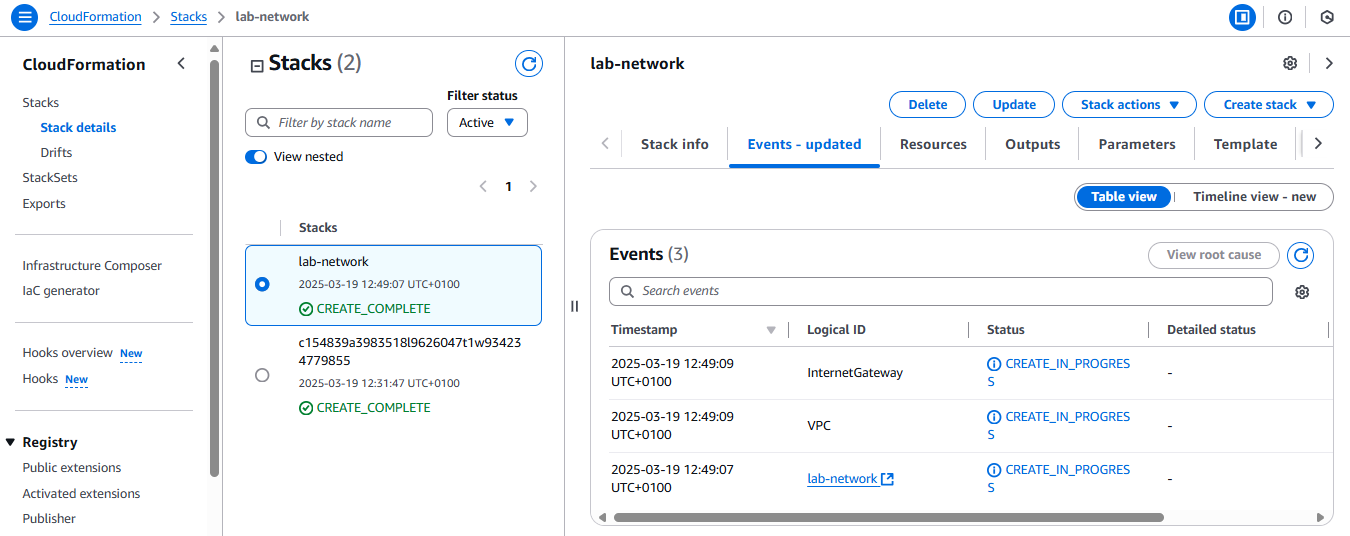Click the hexagon security icon at top right

tap(1327, 17)
